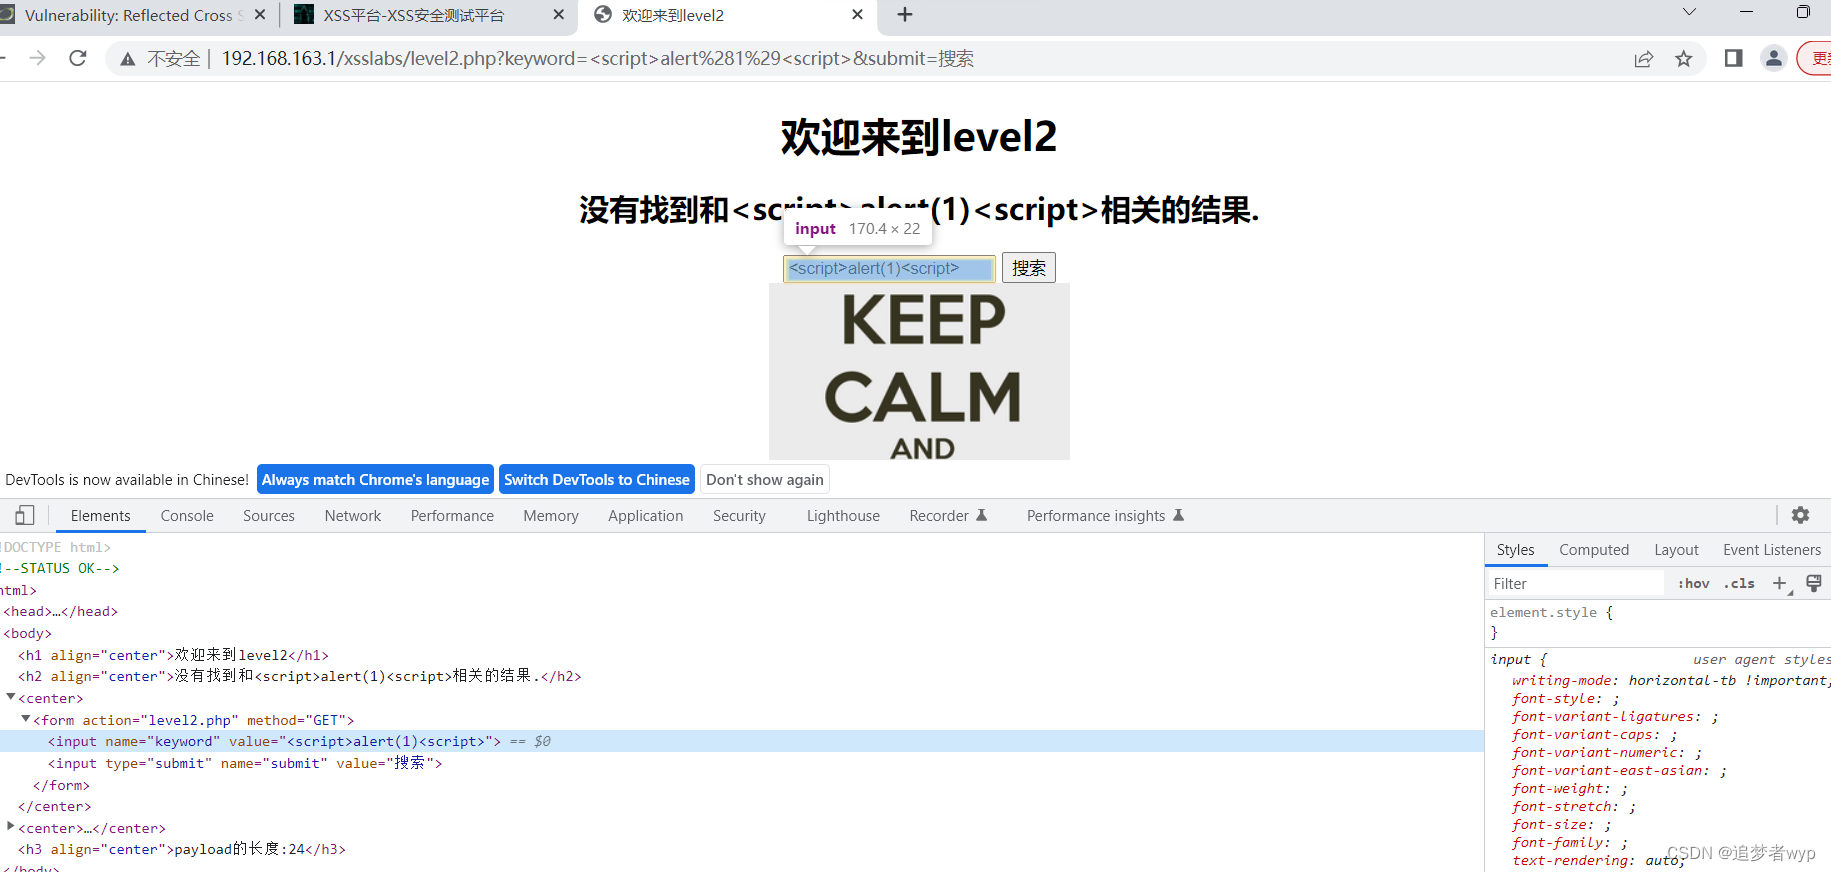This screenshot has width=1831, height=872.
Task: Toggle element state with :hov
Action: (x=1693, y=584)
